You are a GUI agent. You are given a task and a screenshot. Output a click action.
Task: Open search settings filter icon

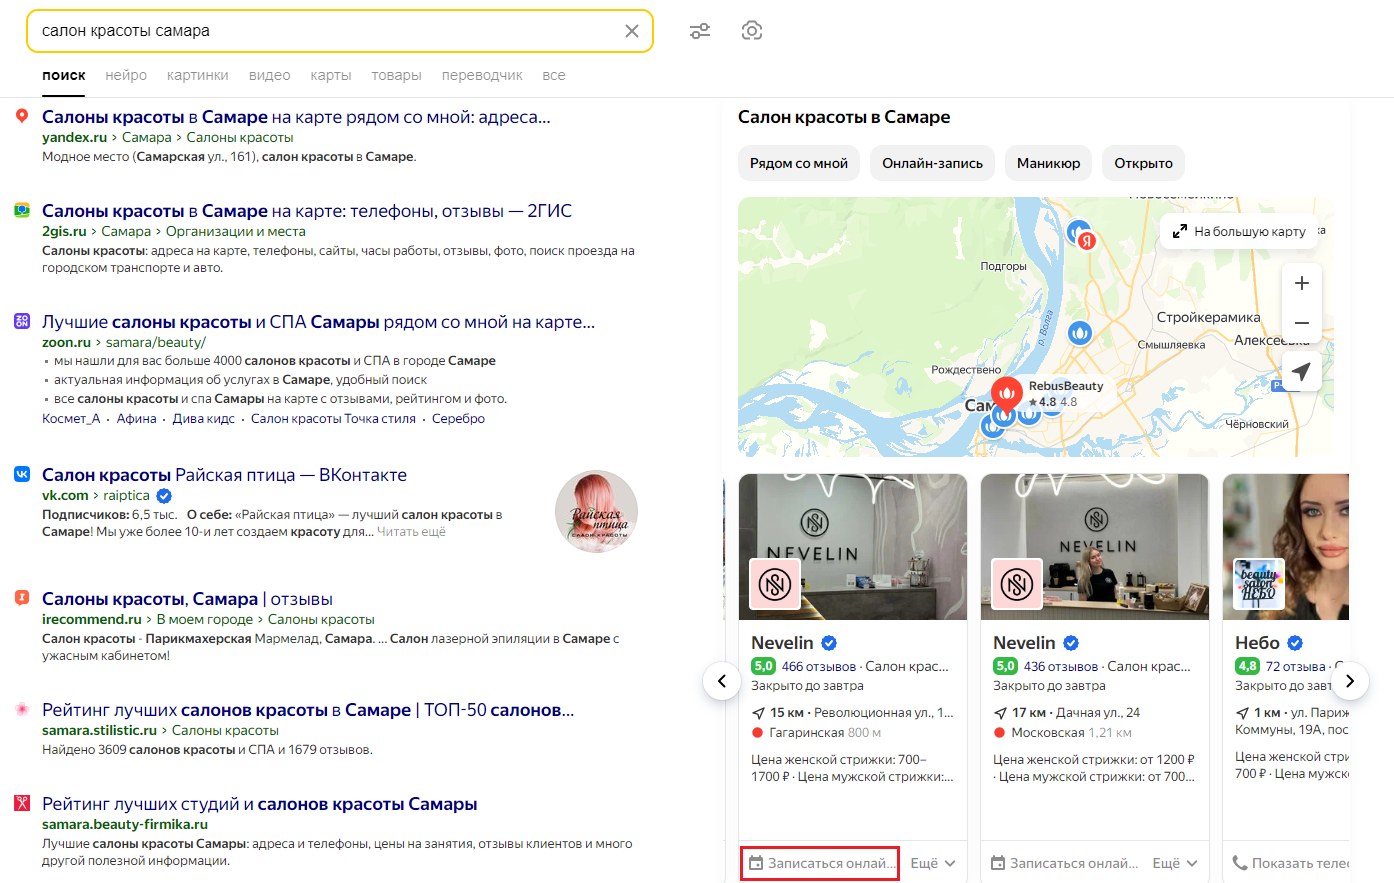coord(700,31)
